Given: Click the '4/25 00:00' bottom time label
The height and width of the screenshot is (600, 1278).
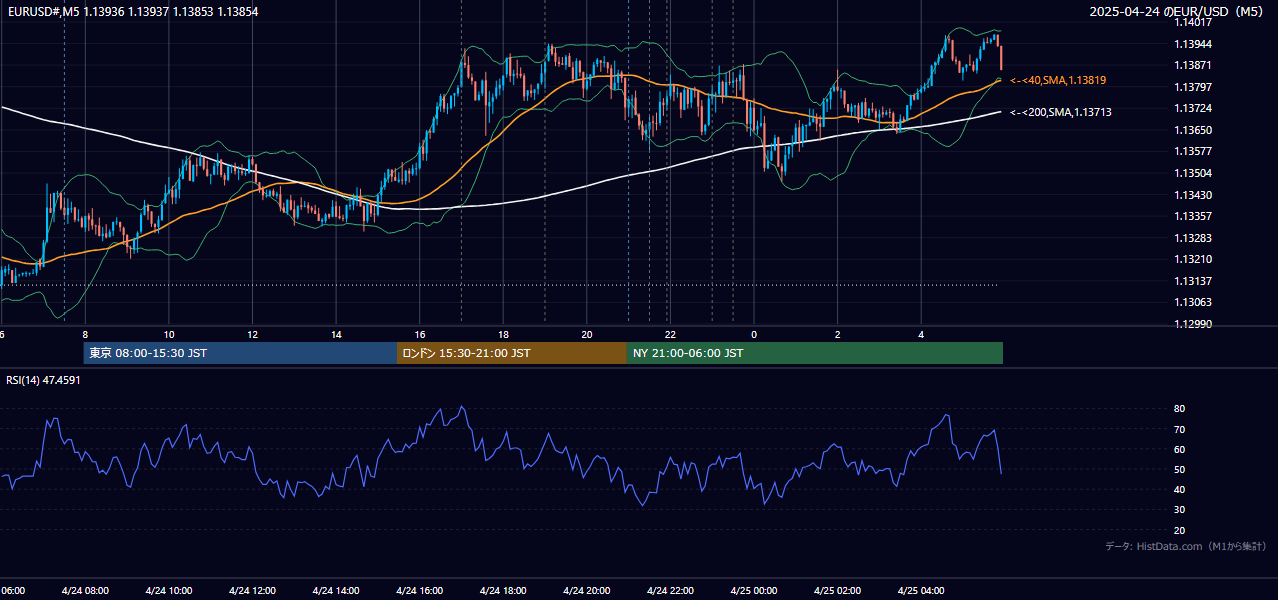Looking at the screenshot, I should (754, 591).
